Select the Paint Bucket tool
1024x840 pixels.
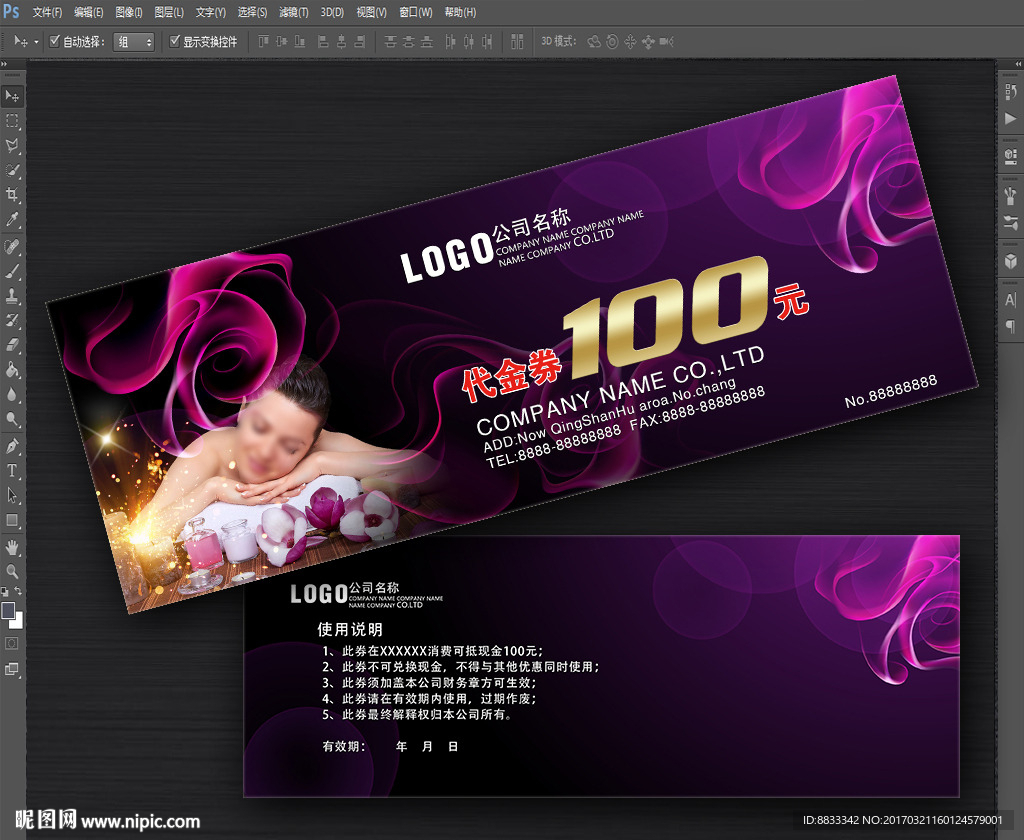[12, 370]
